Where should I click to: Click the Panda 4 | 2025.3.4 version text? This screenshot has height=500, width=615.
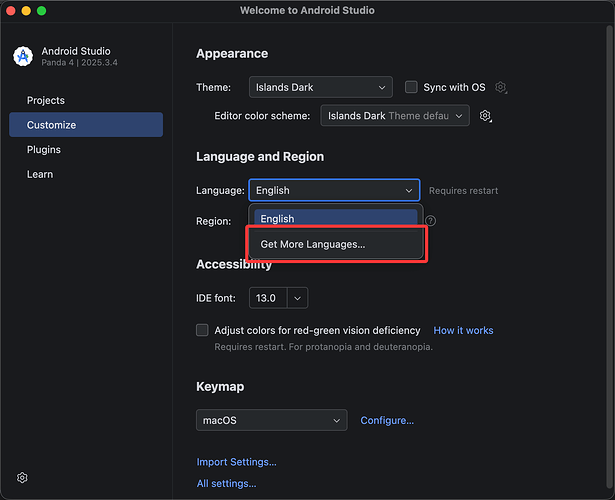point(80,62)
